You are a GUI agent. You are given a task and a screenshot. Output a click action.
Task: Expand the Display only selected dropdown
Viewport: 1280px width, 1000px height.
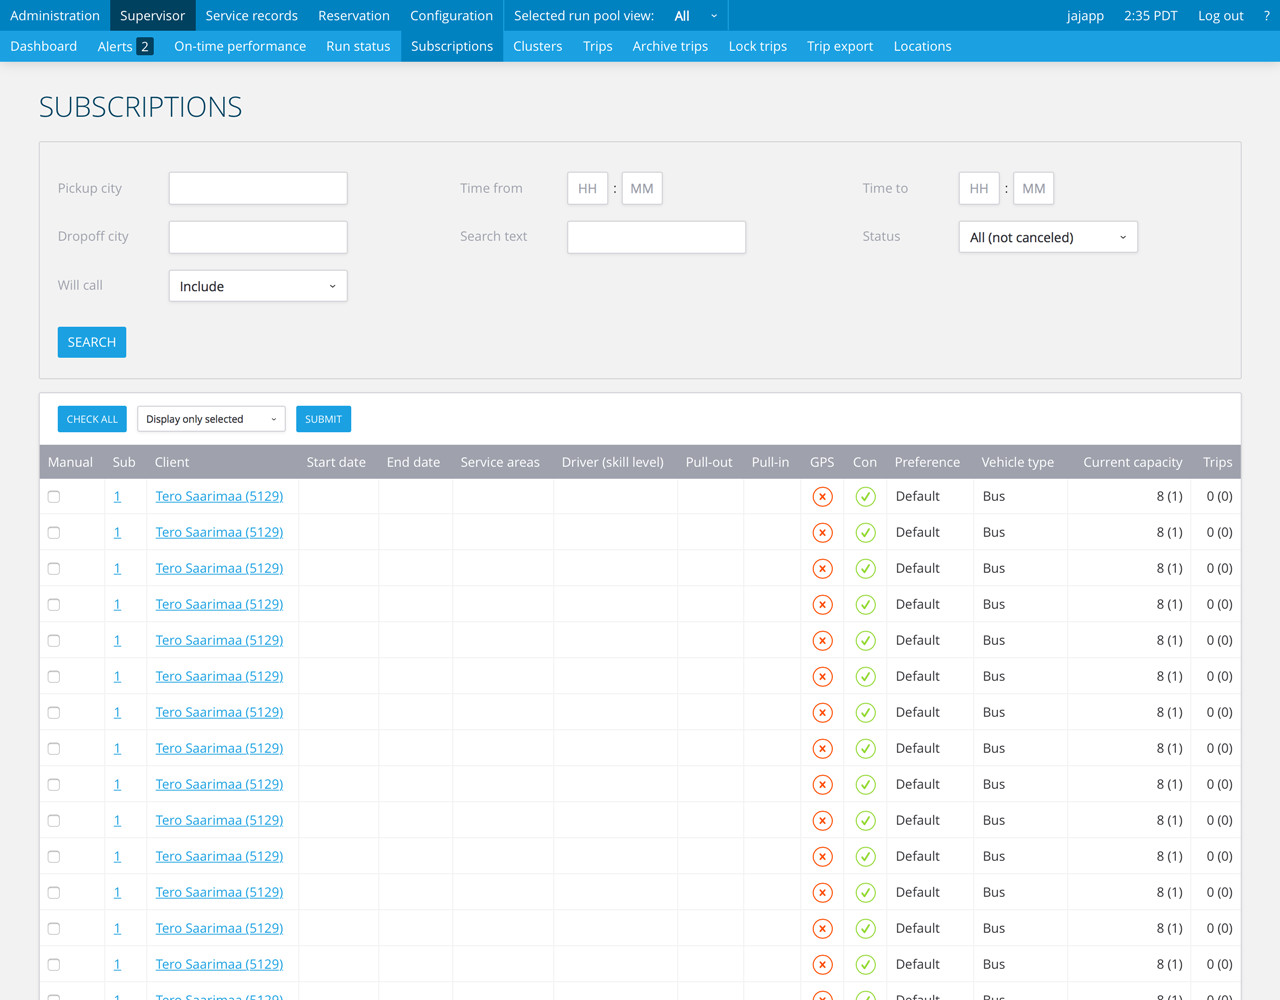coord(211,419)
